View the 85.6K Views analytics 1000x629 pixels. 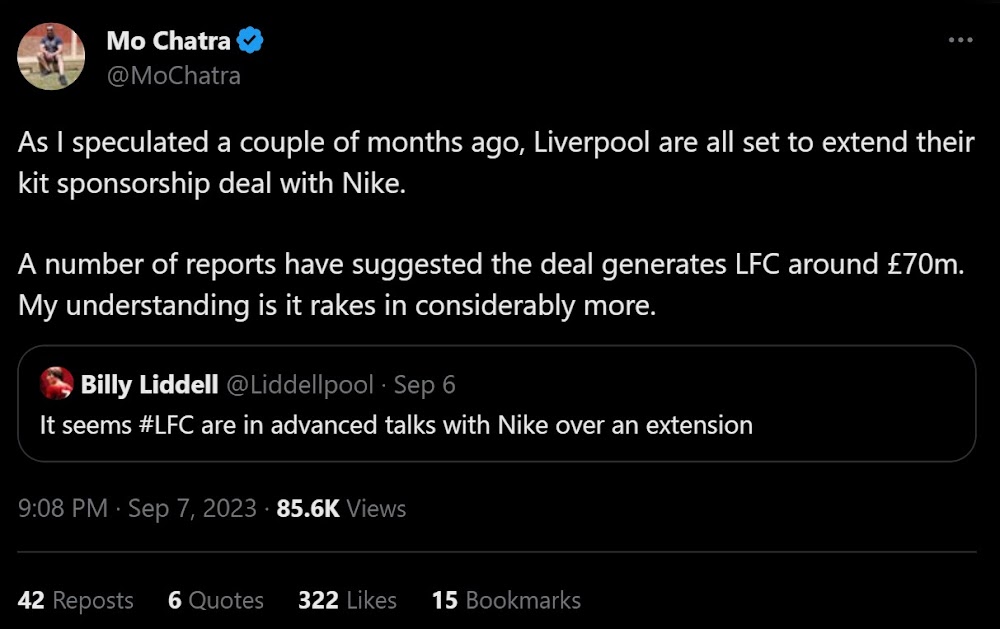point(341,508)
